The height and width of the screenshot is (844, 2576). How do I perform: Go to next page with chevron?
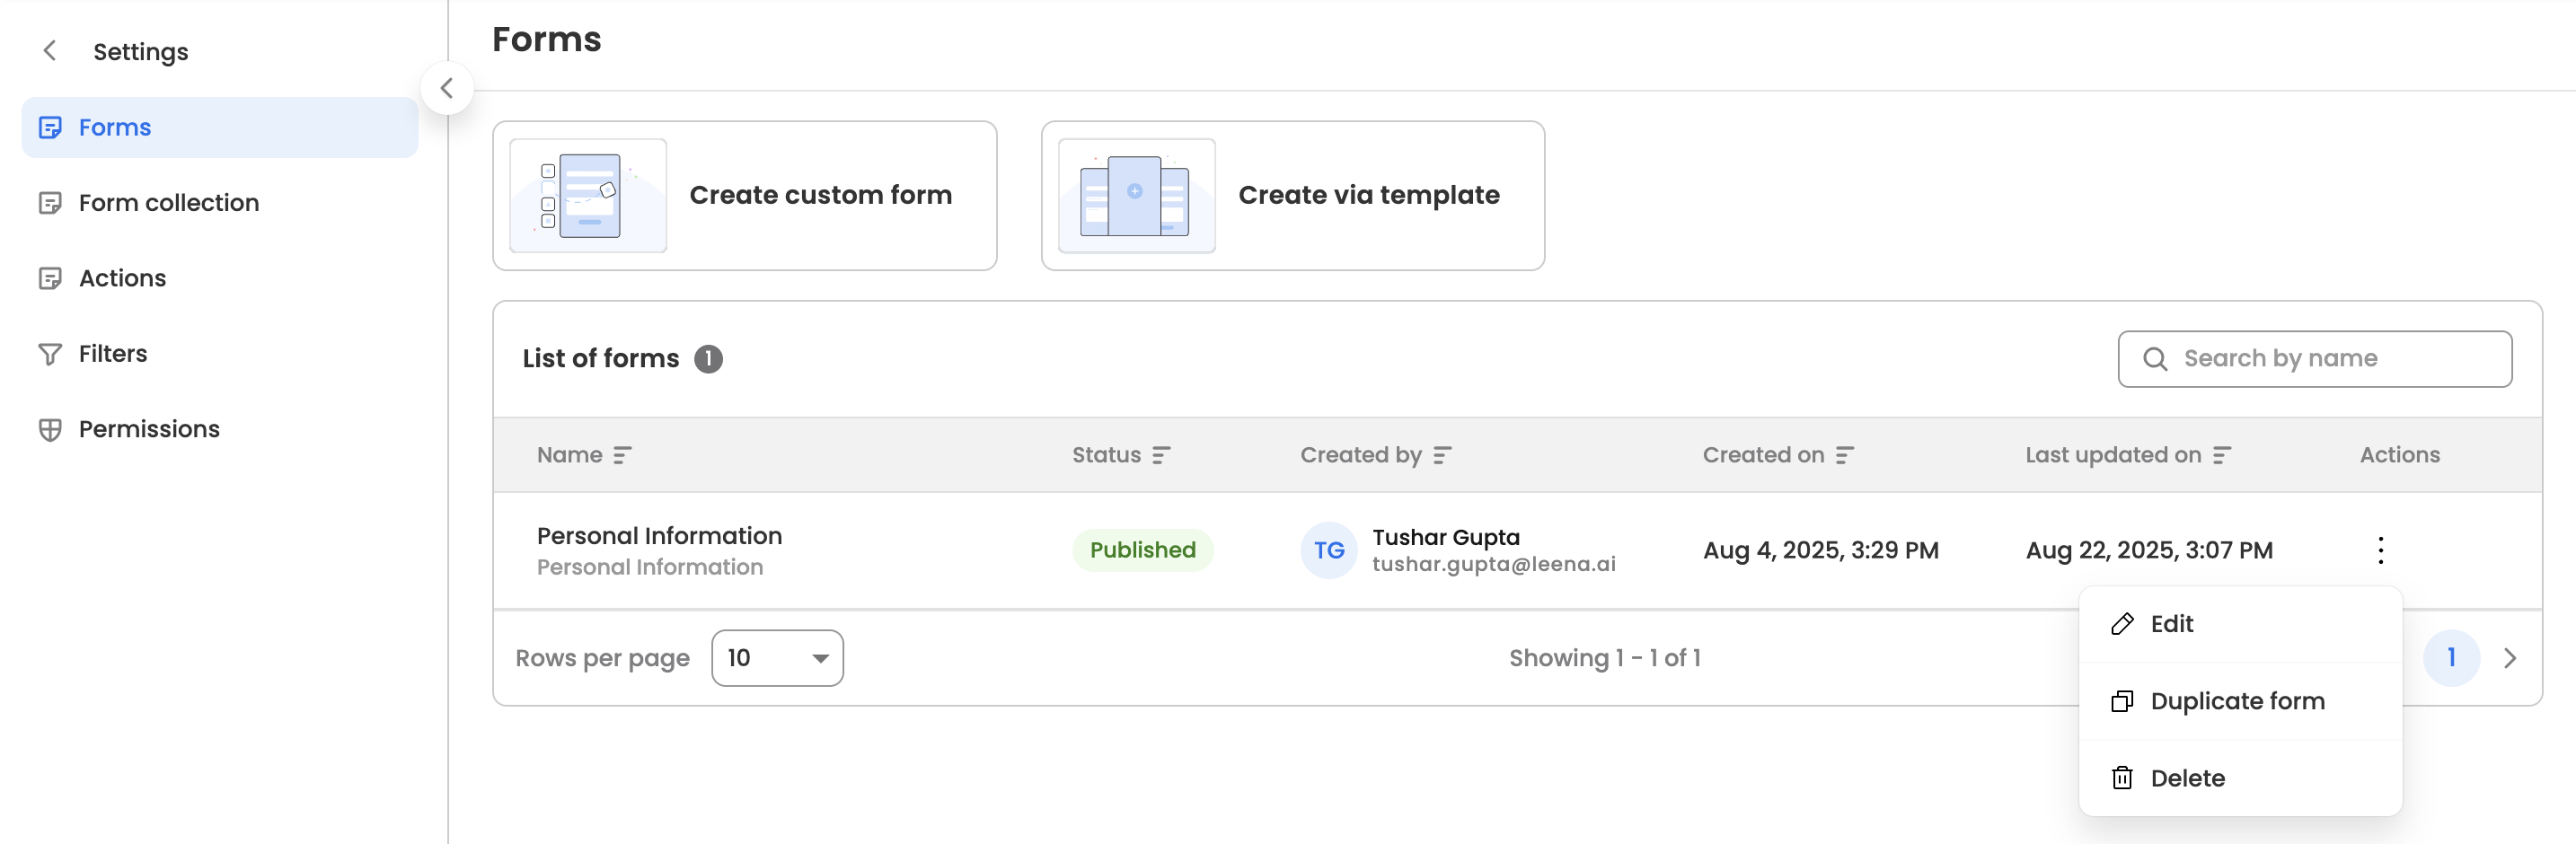[2510, 658]
